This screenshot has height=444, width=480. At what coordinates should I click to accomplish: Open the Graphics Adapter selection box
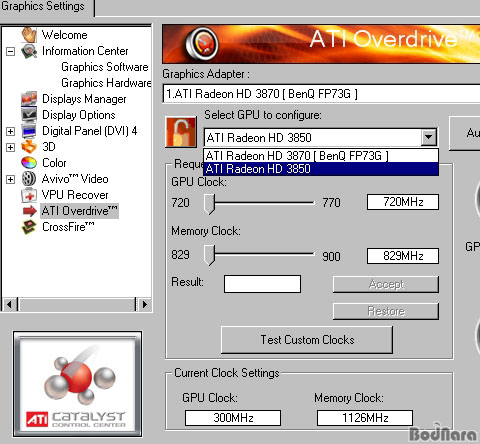(x=321, y=94)
